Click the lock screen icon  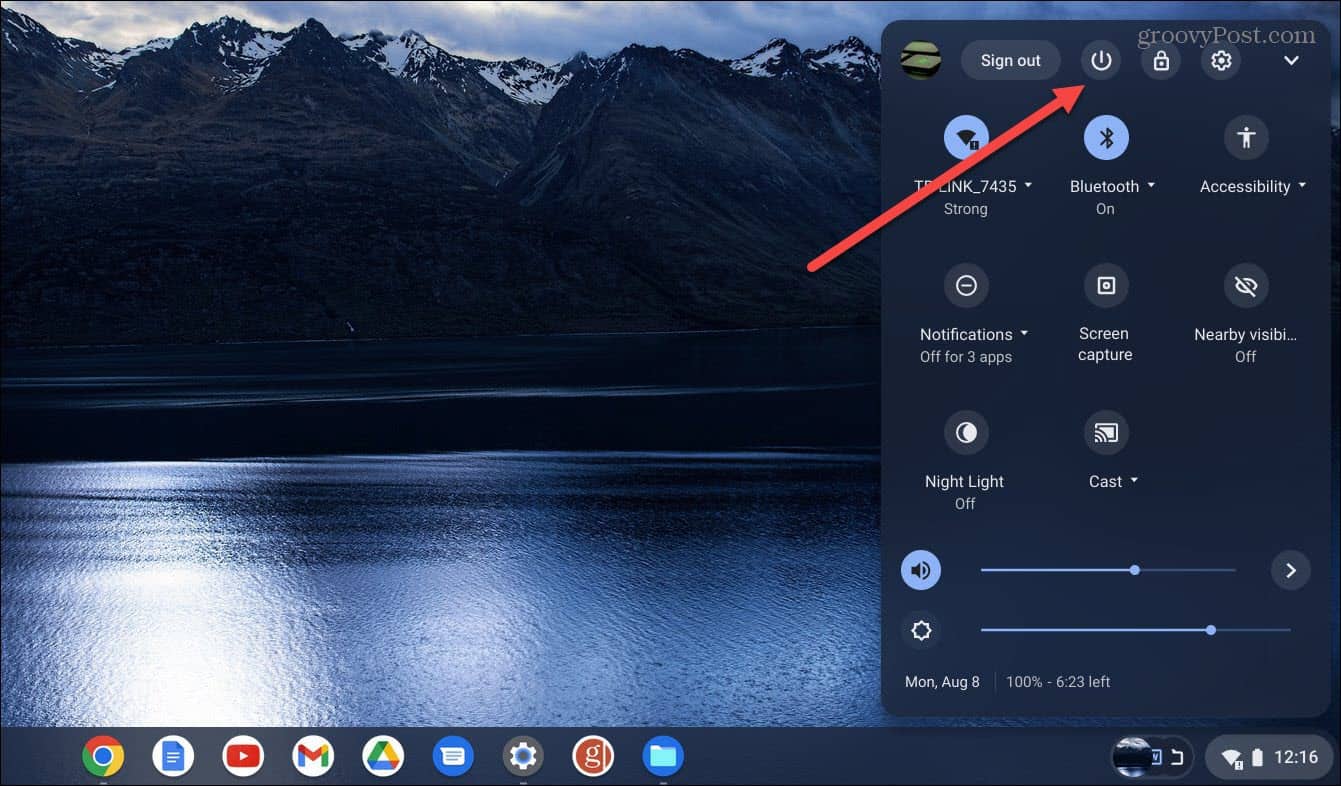tap(1161, 60)
